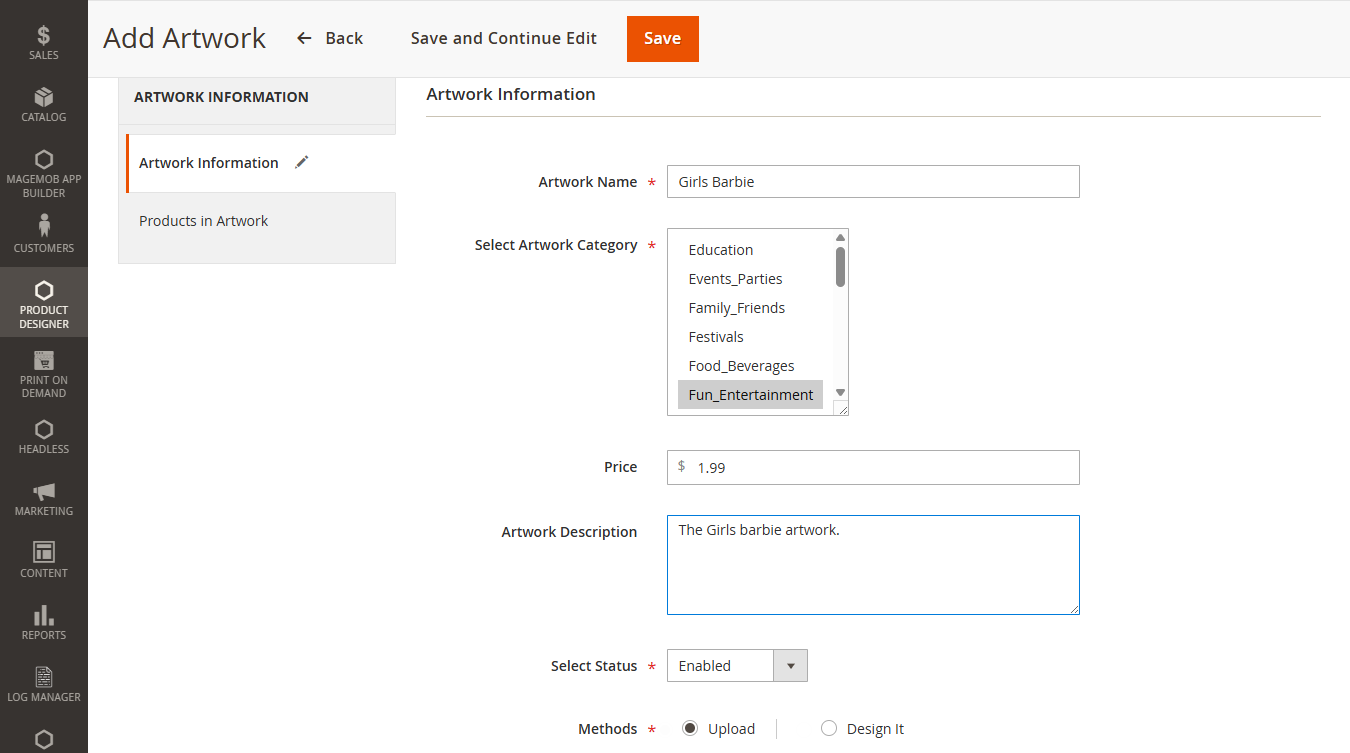Choose Education in the category list
Image resolution: width=1350 pixels, height=753 pixels.
[x=720, y=250]
